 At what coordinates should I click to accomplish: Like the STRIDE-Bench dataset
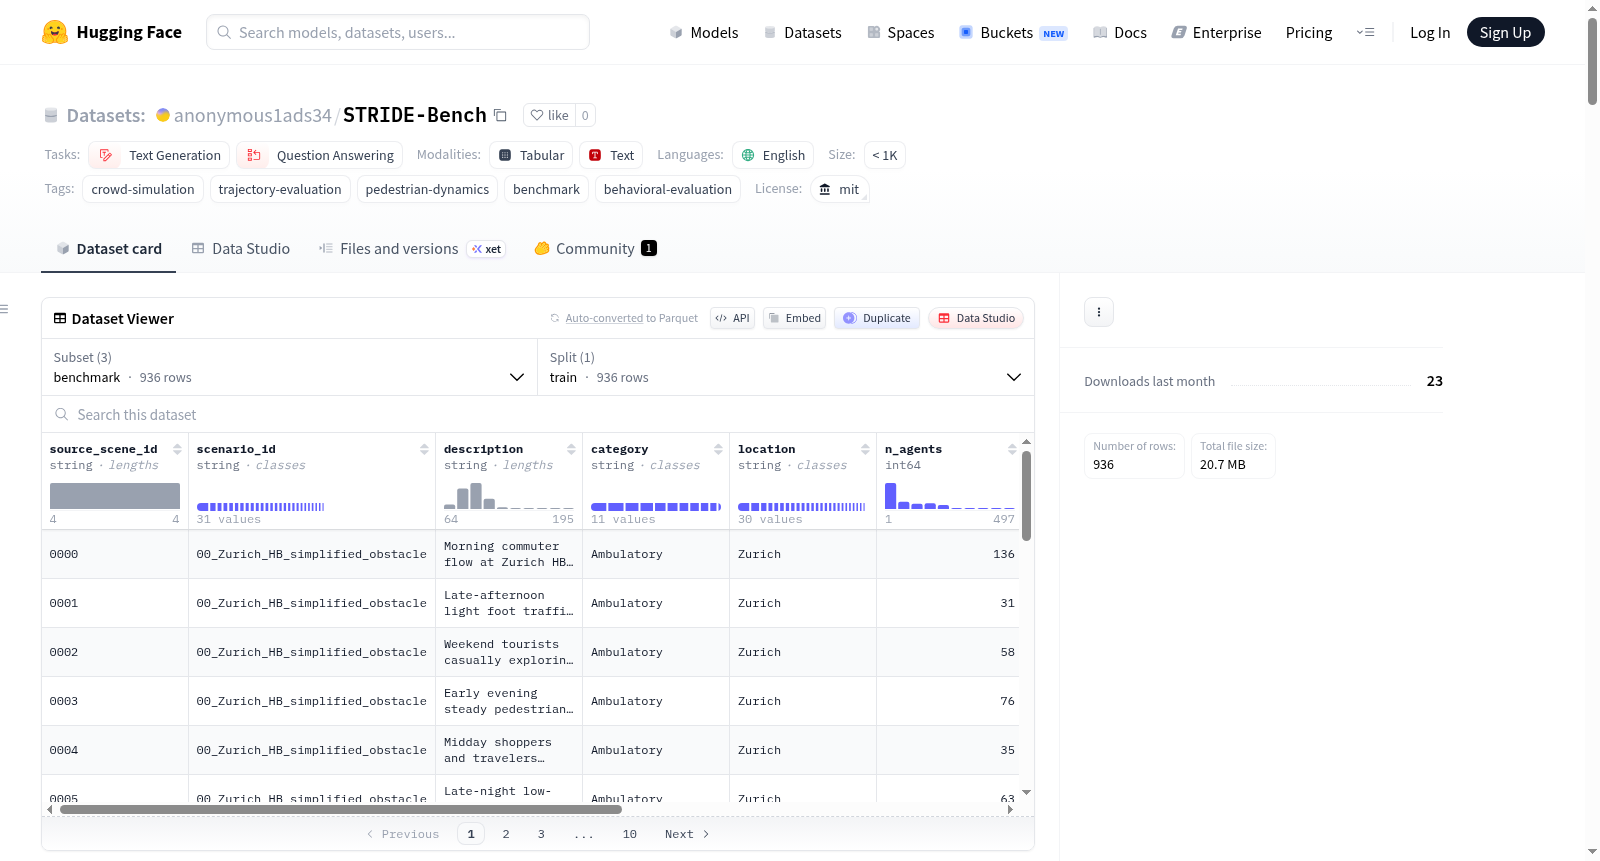point(549,115)
